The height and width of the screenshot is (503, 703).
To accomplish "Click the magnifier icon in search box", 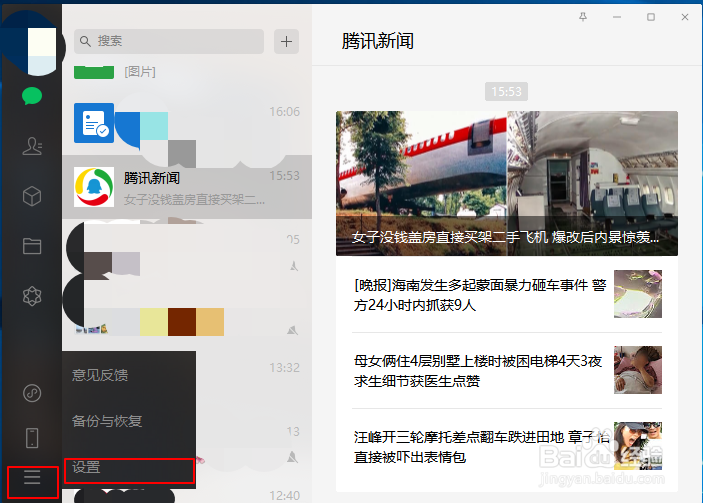I will 85,41.
